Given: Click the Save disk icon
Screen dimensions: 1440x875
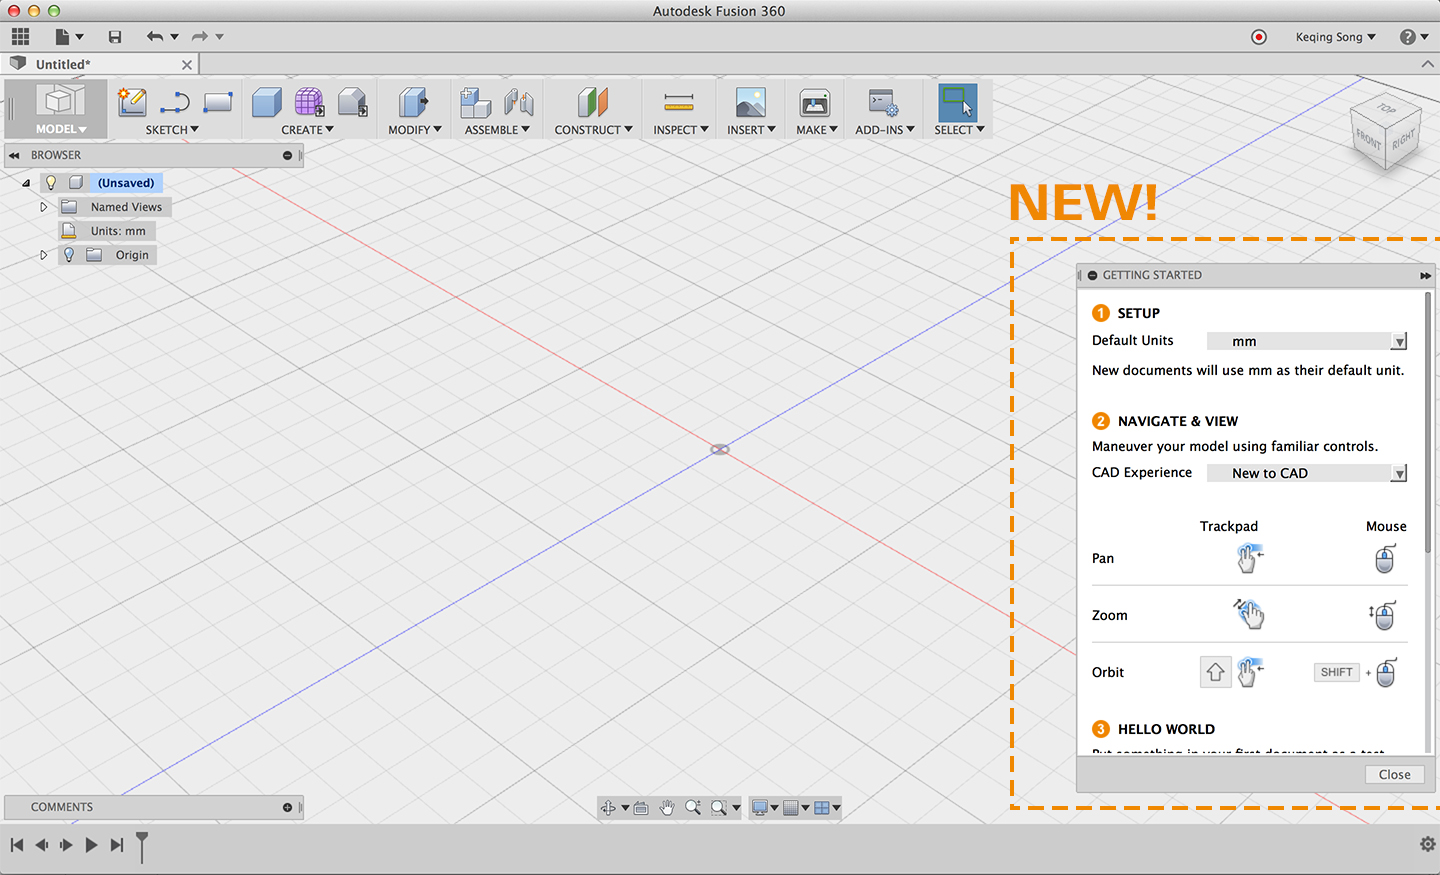Looking at the screenshot, I should 115,37.
